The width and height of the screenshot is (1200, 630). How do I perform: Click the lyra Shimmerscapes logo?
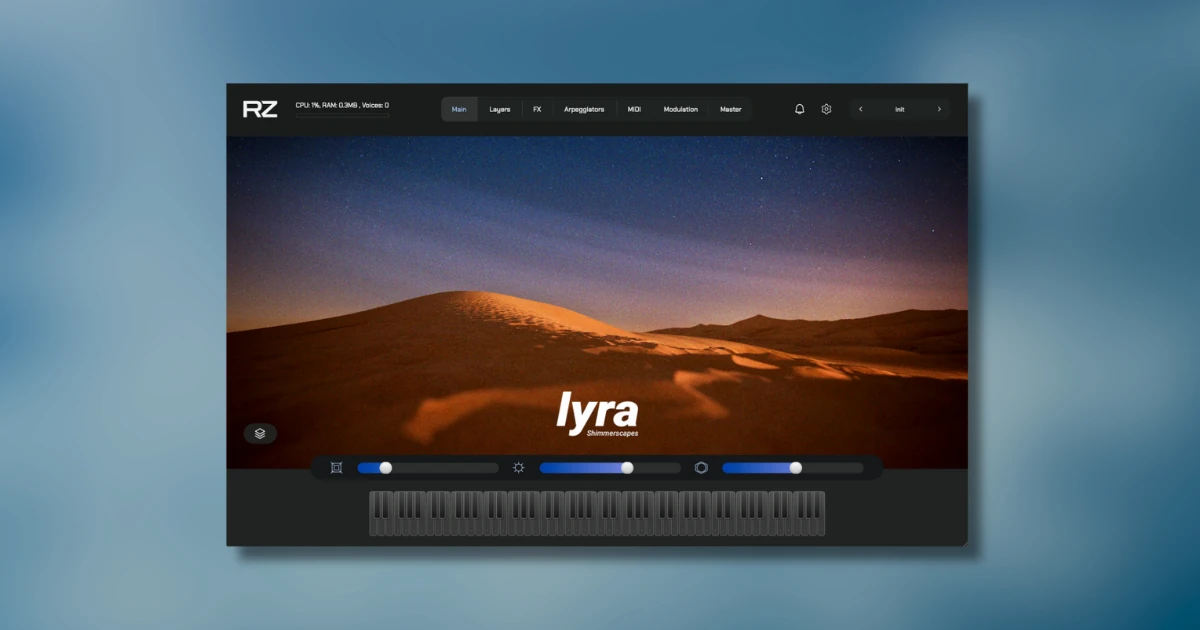(x=597, y=415)
